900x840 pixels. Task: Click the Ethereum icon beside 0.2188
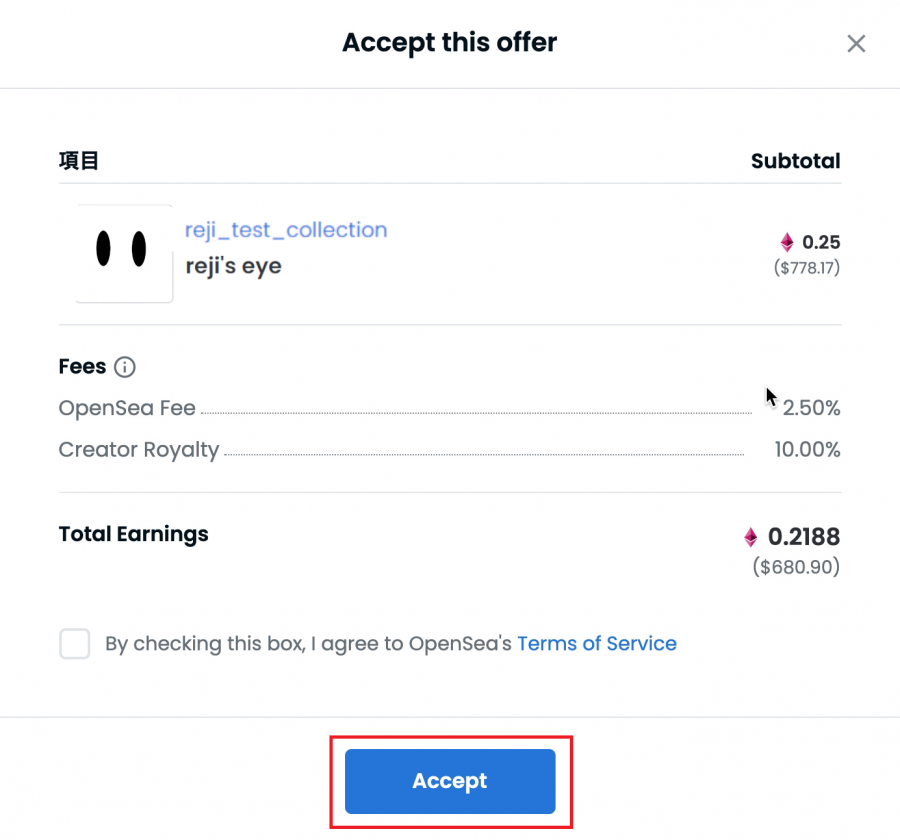coord(750,537)
